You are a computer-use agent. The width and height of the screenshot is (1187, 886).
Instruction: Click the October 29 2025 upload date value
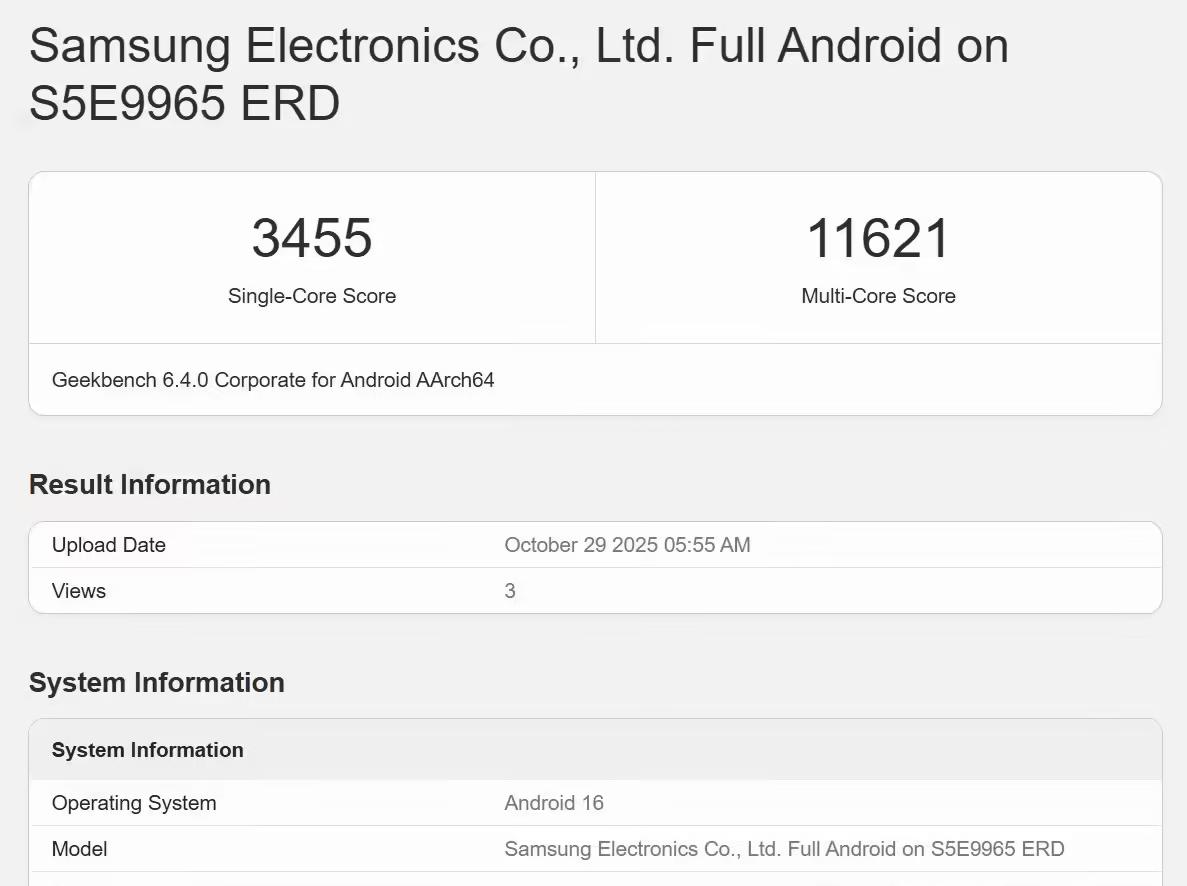(627, 545)
